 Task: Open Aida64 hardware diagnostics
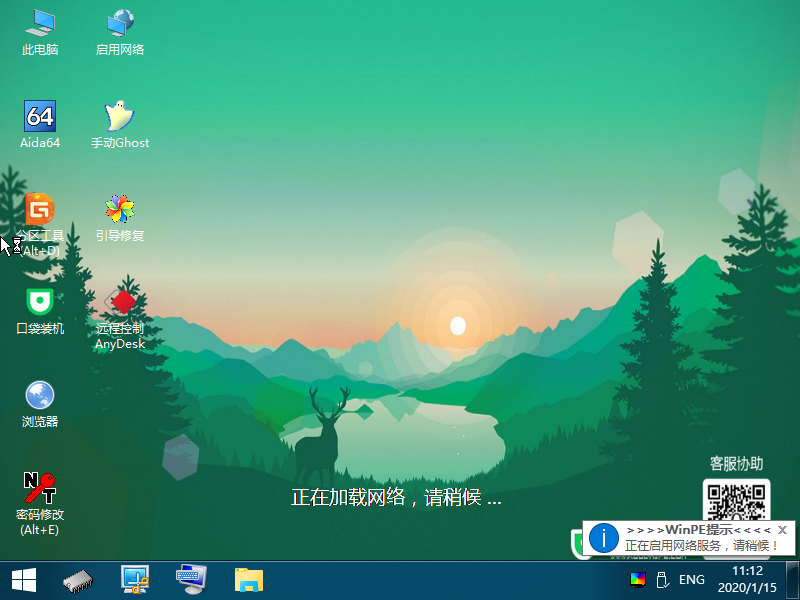(38, 115)
